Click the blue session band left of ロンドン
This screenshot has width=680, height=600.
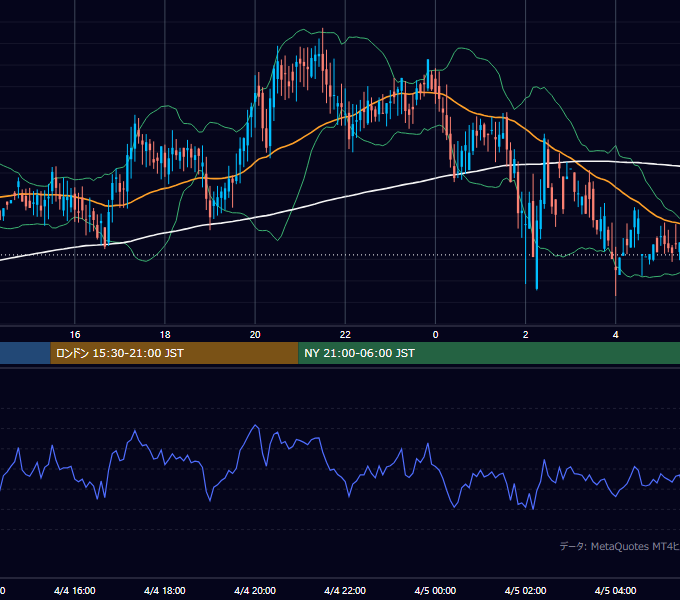[25, 353]
